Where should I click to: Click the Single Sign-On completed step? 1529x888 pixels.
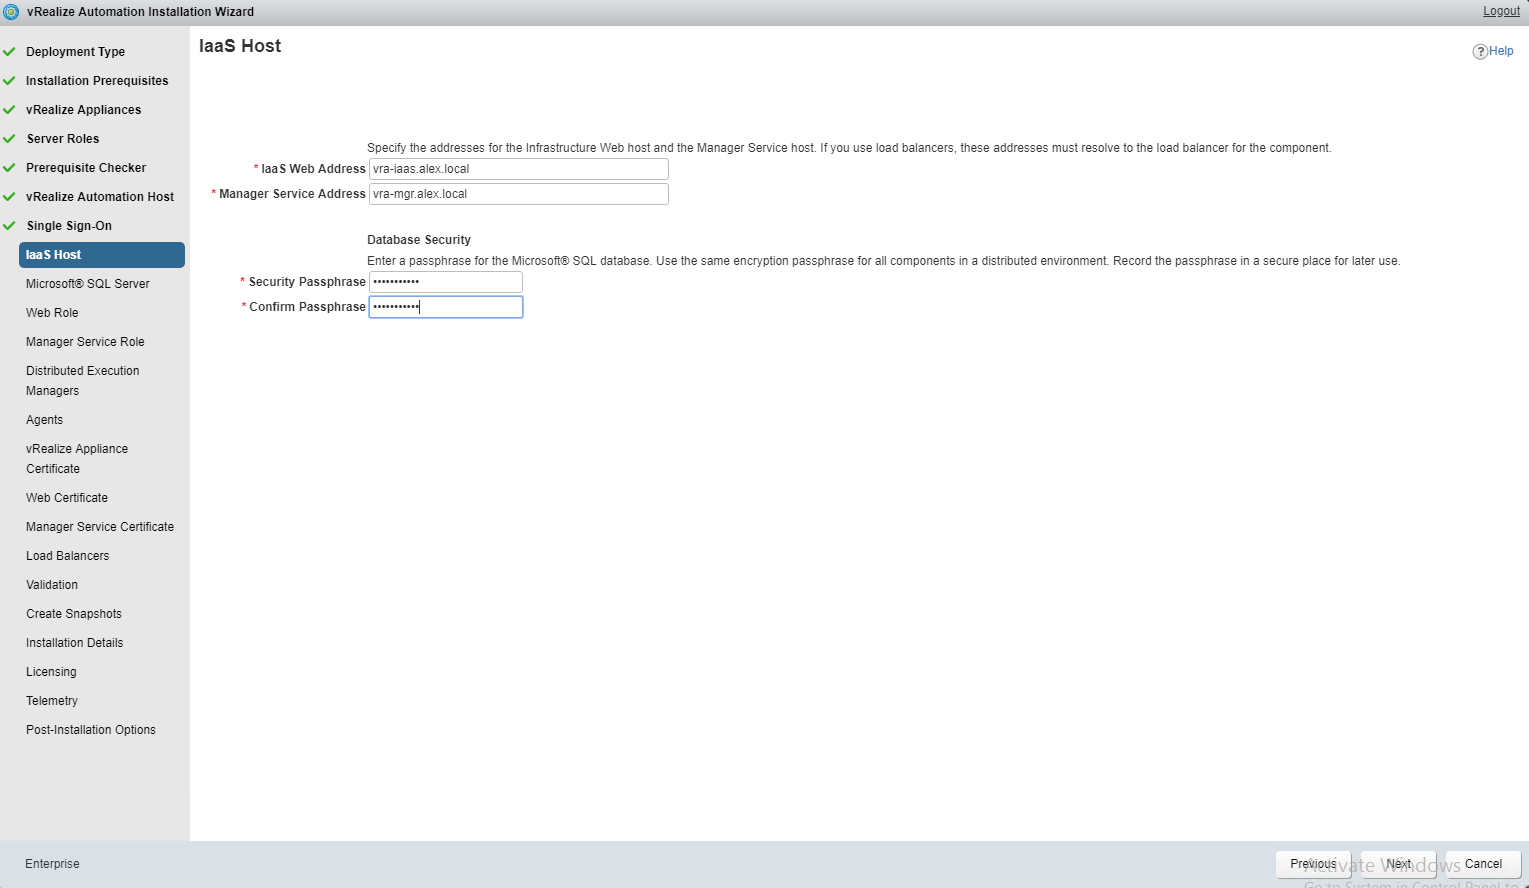coord(69,226)
